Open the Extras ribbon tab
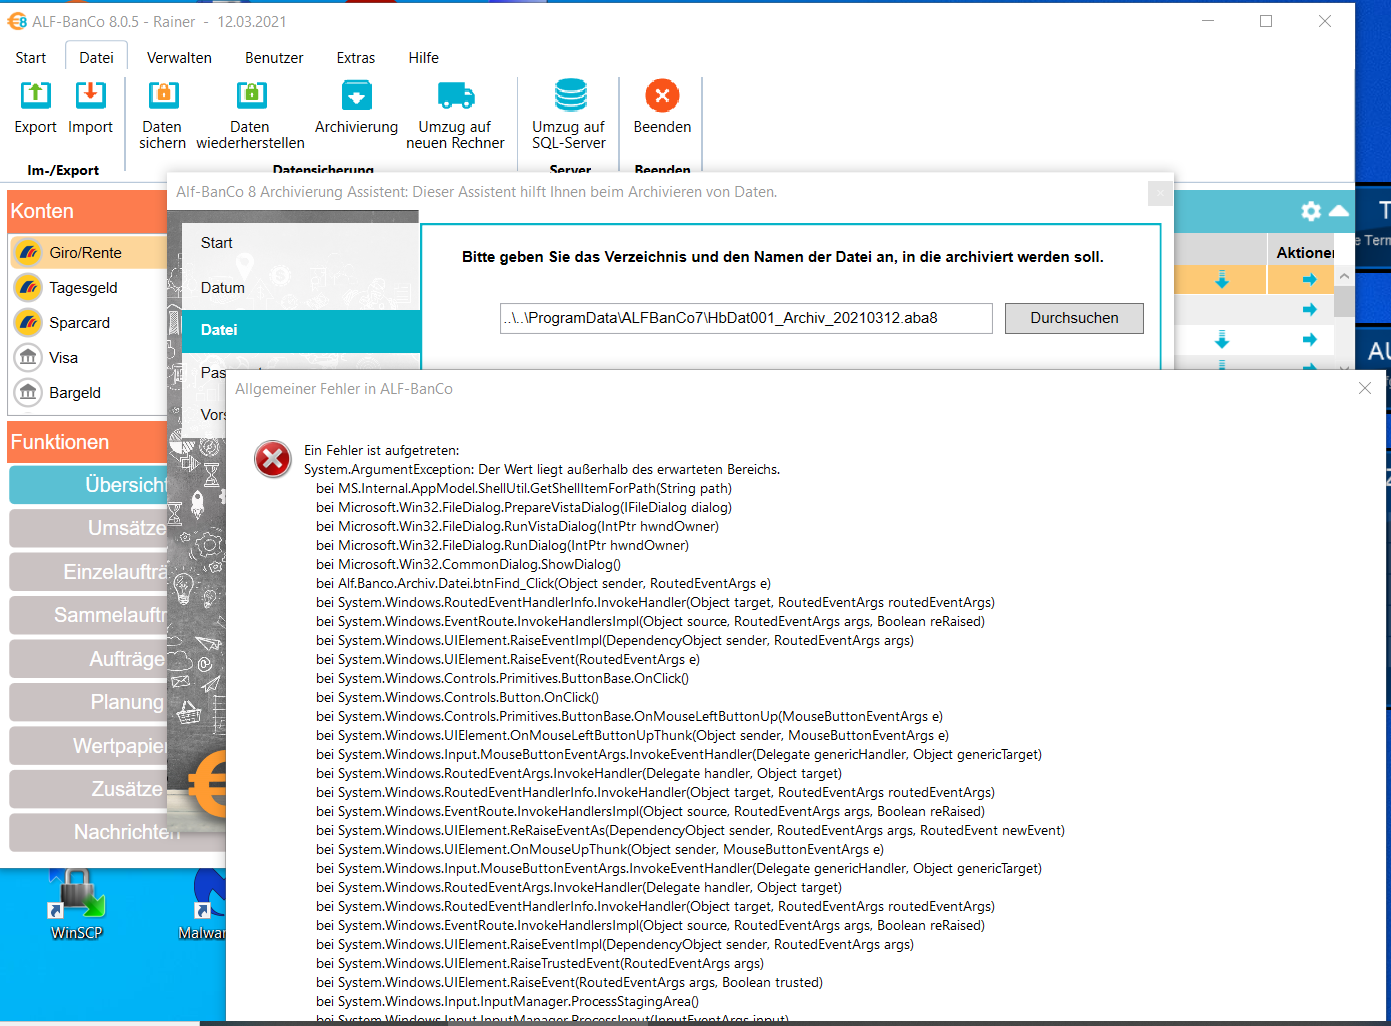Screen dimensions: 1391x1026 tap(356, 58)
